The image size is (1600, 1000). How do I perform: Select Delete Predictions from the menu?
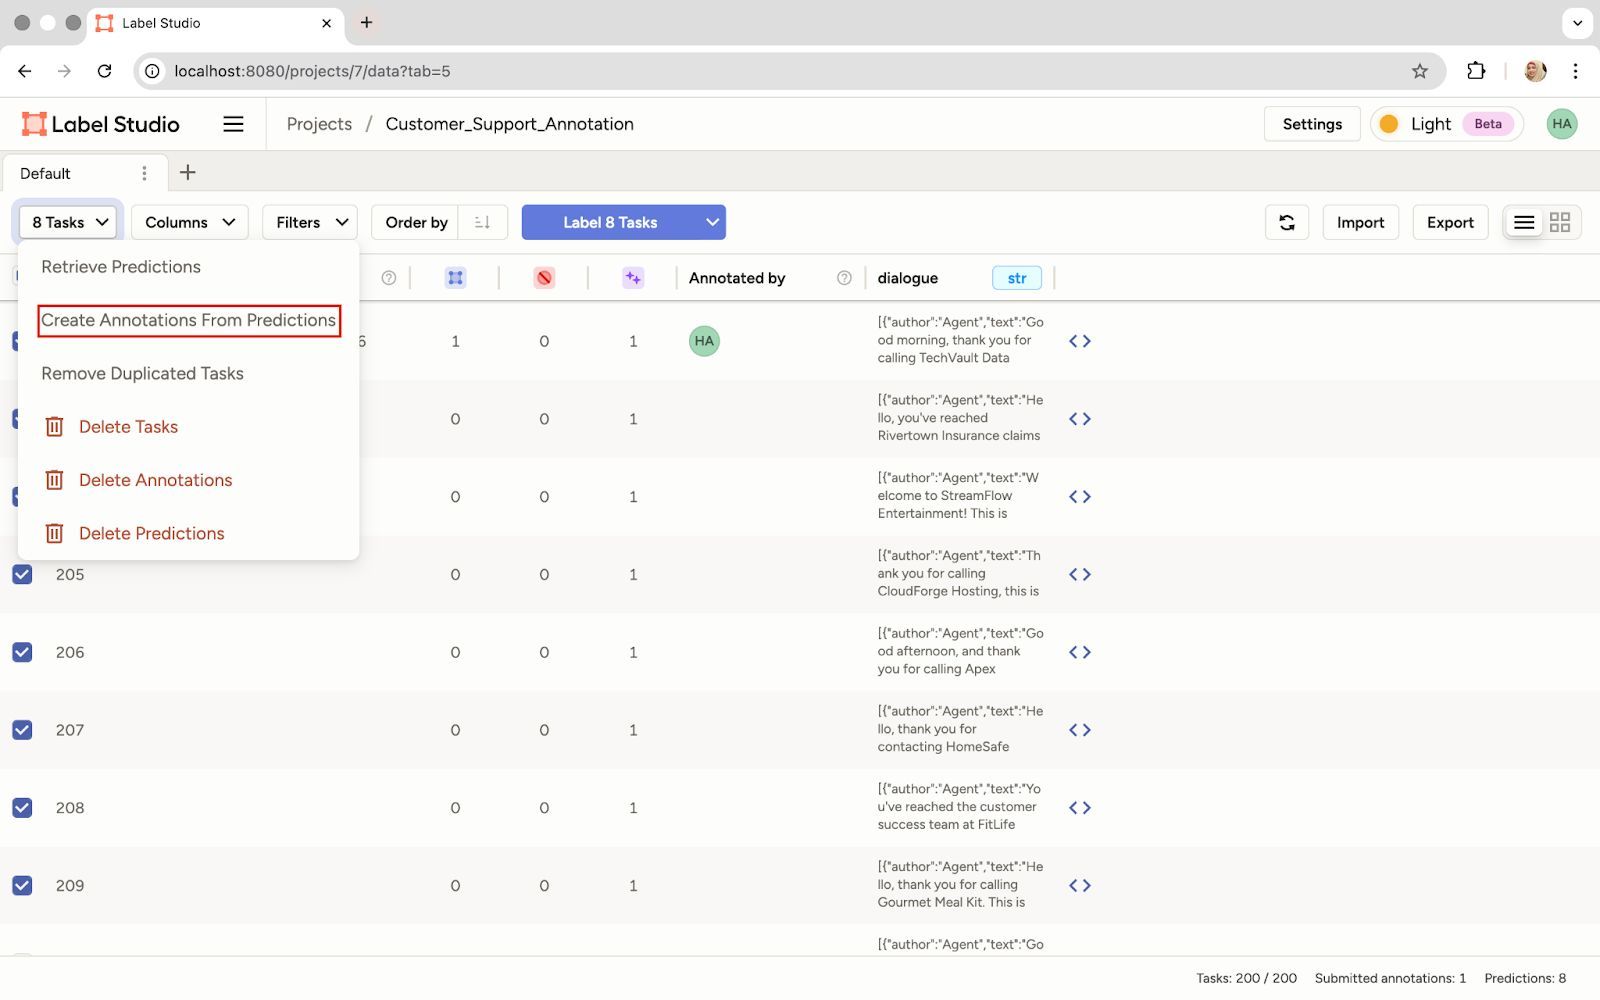(x=151, y=534)
